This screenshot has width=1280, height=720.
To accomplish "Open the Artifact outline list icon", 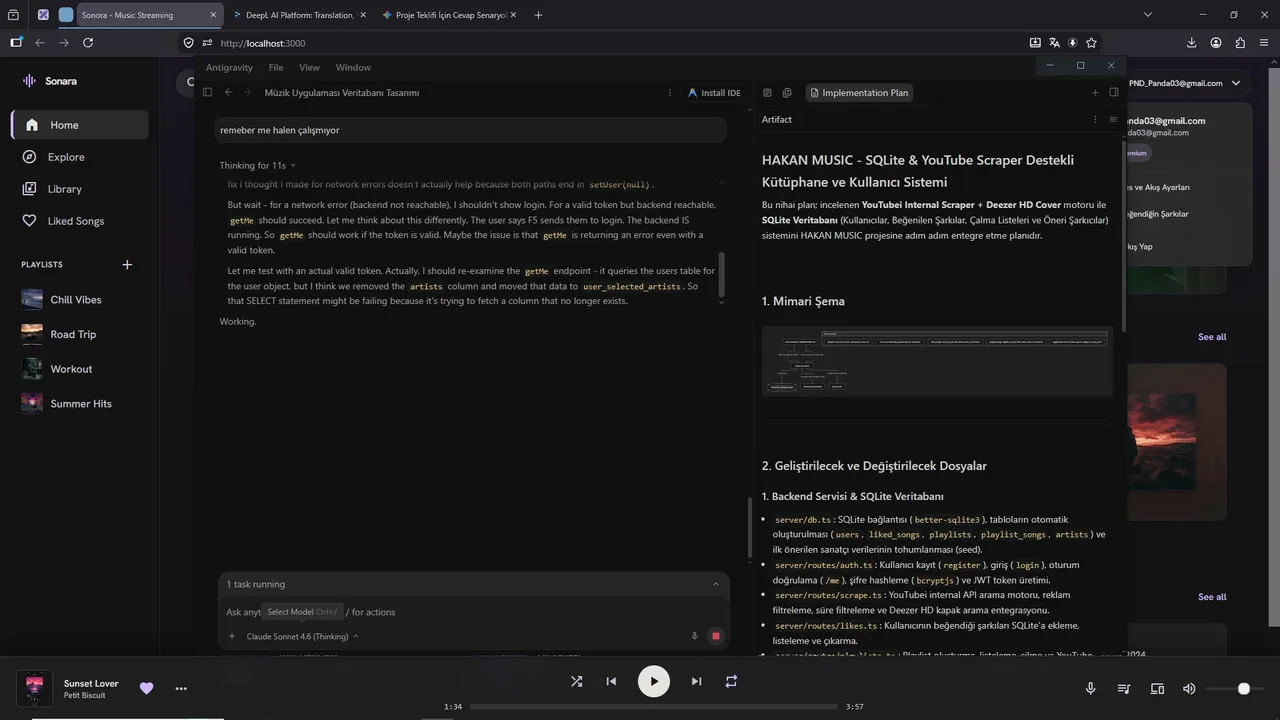I will (1113, 119).
